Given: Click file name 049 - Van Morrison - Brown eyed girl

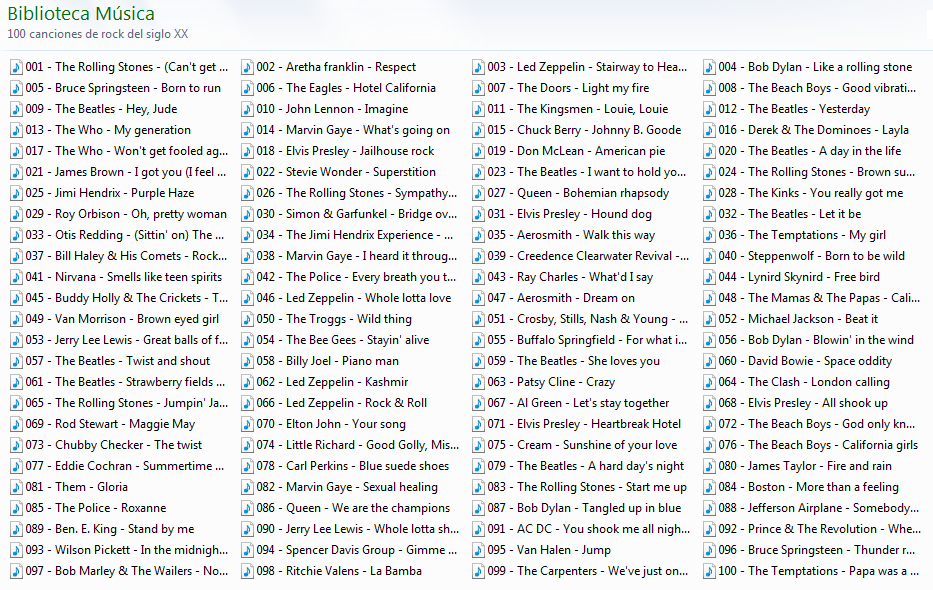Looking at the screenshot, I should coord(122,319).
